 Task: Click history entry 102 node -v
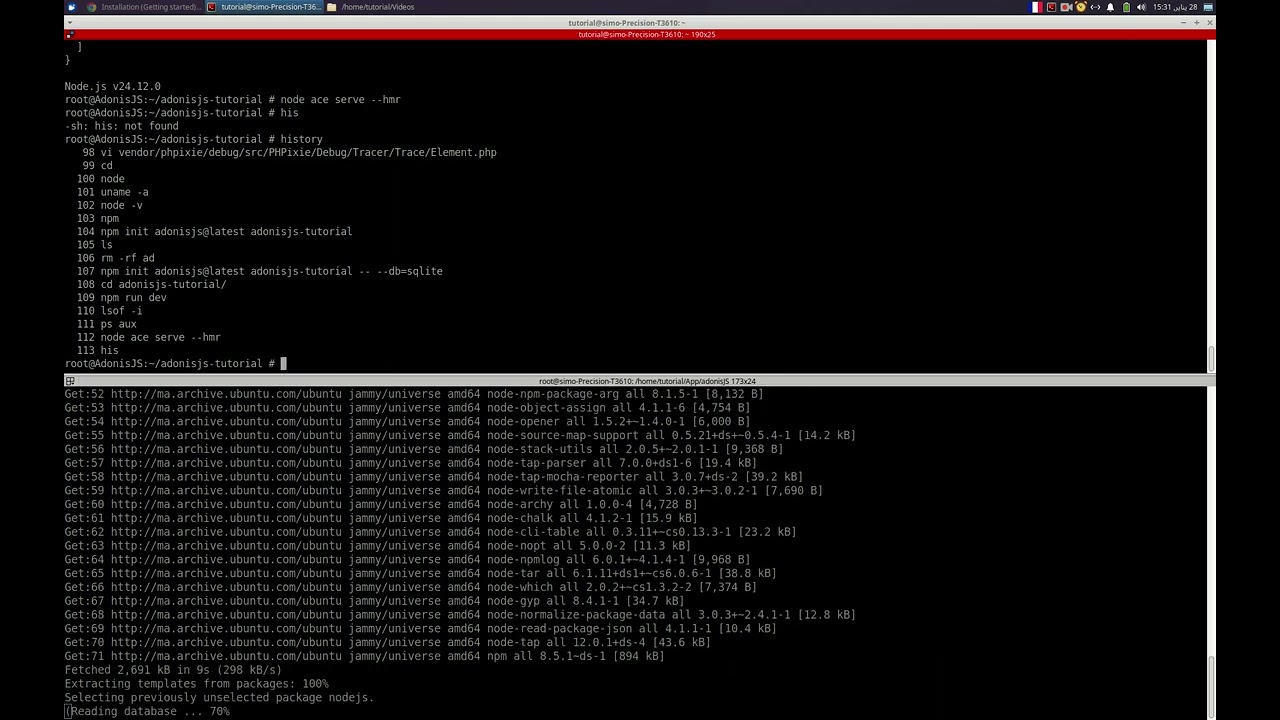click(x=109, y=205)
